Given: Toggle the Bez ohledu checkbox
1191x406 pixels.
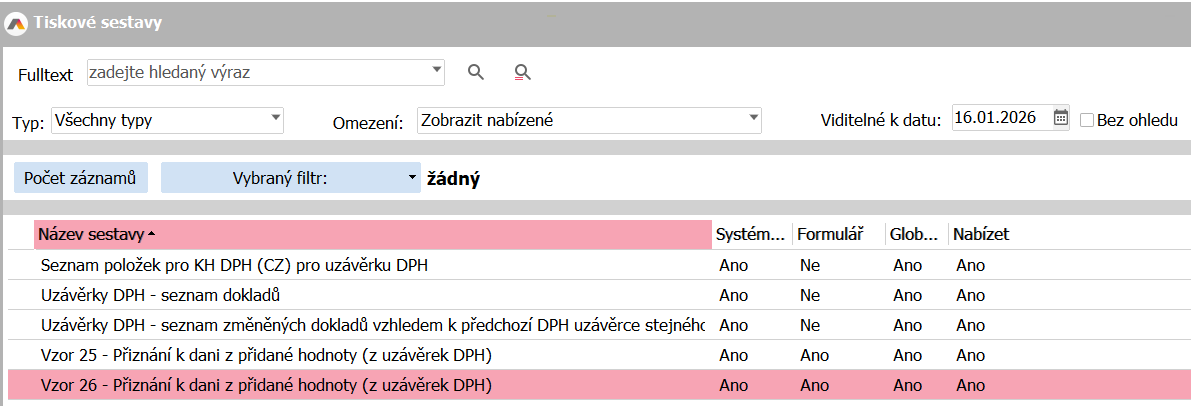Looking at the screenshot, I should tap(1087, 120).
